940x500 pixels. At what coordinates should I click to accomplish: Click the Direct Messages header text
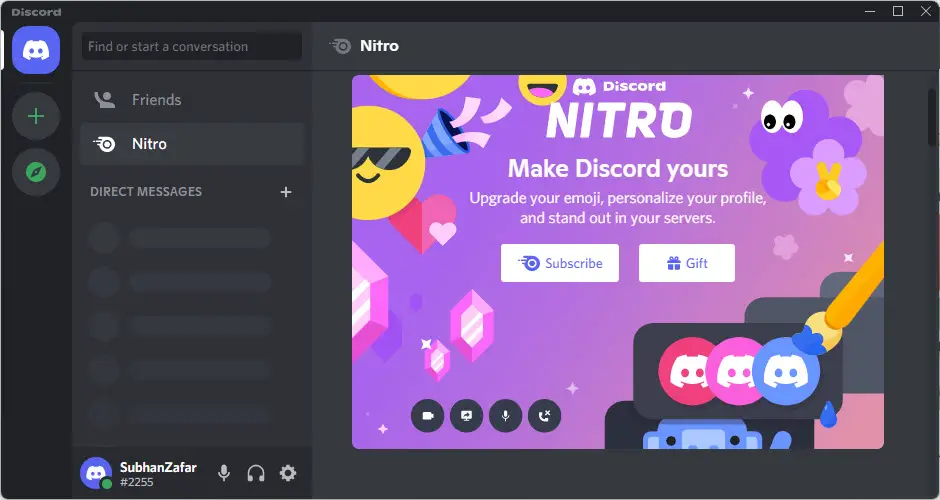[146, 192]
